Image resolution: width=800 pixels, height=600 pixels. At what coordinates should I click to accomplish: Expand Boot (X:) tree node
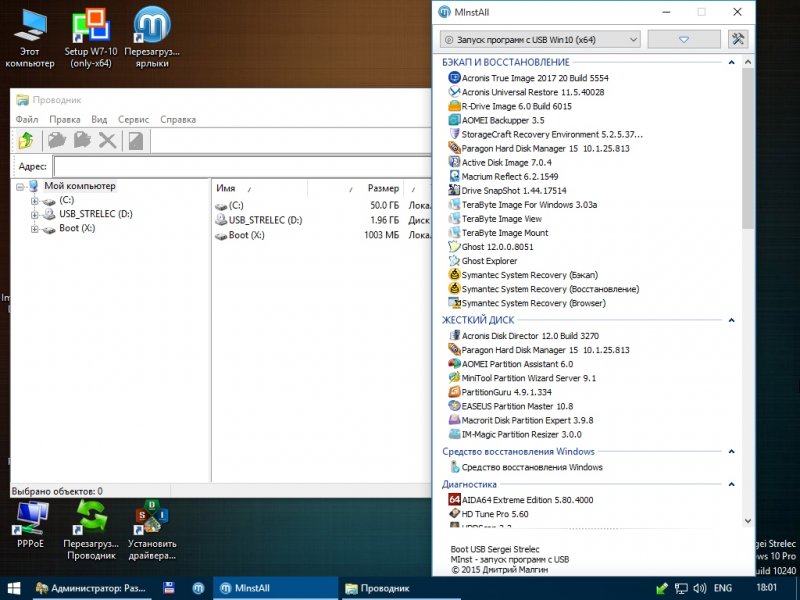point(34,229)
